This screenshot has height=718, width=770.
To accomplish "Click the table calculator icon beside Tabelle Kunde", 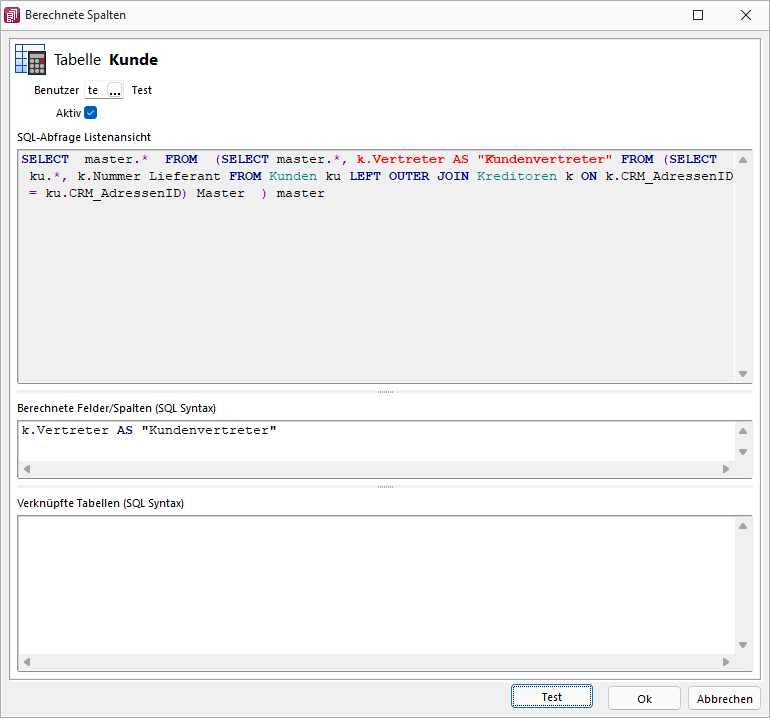I will (30, 60).
